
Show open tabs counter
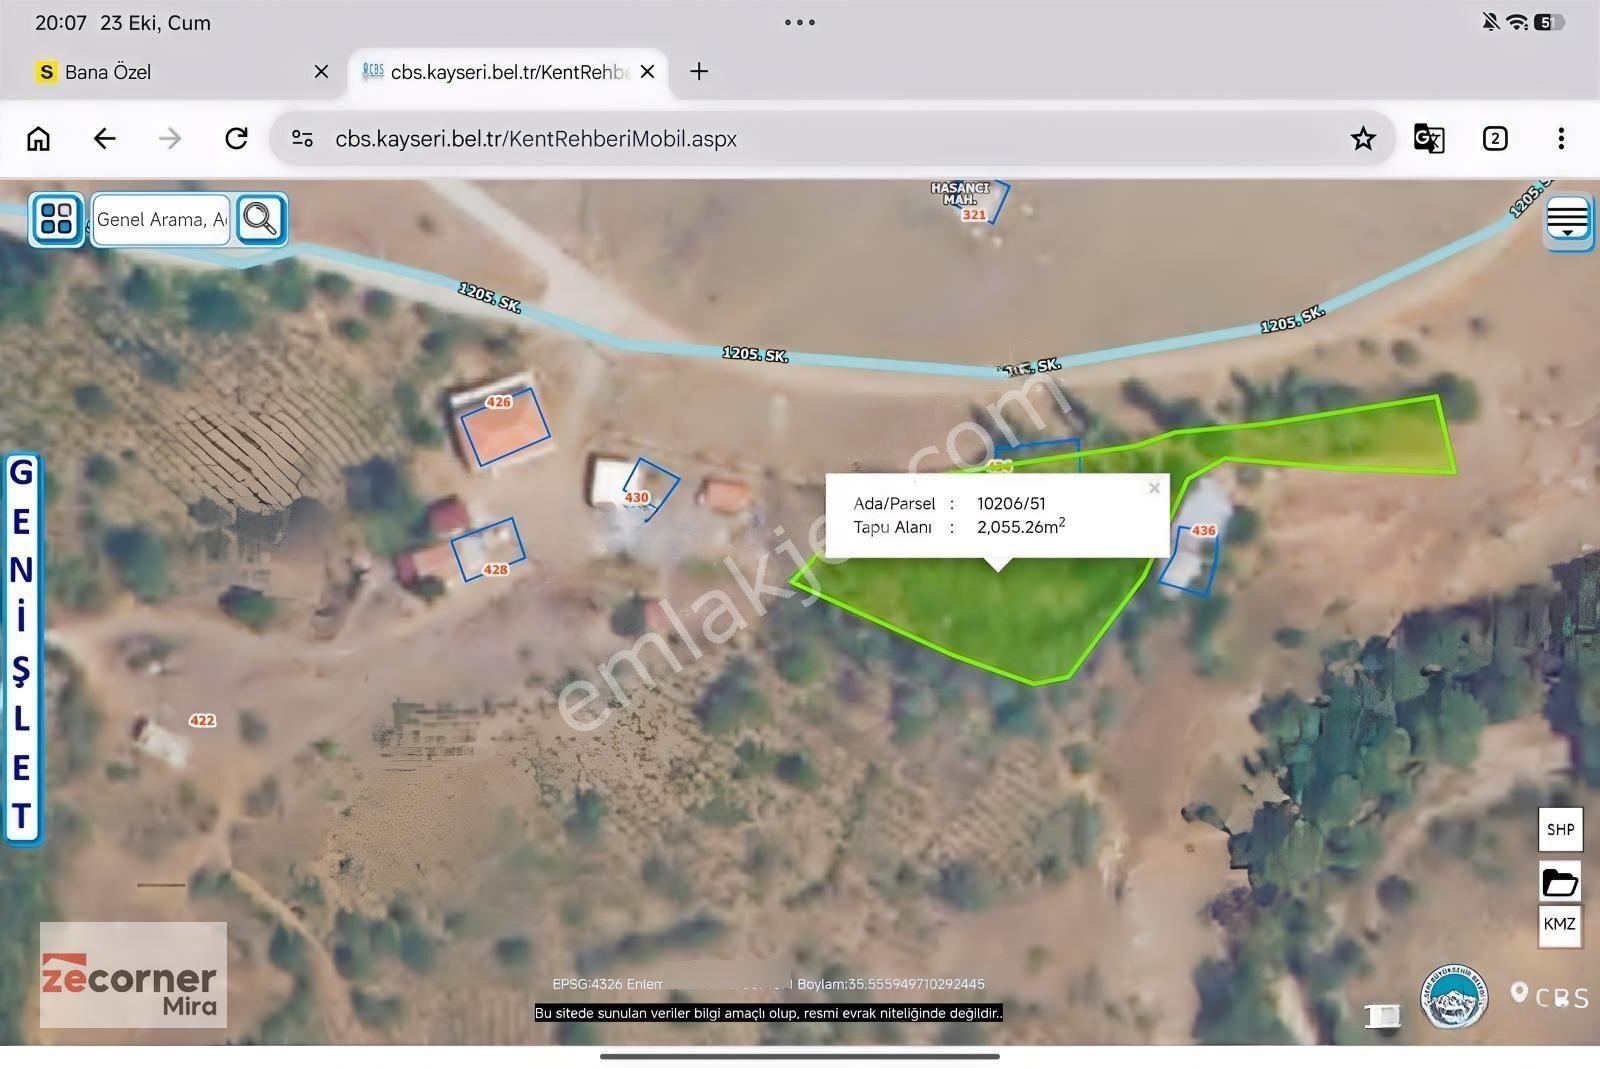(x=1495, y=138)
